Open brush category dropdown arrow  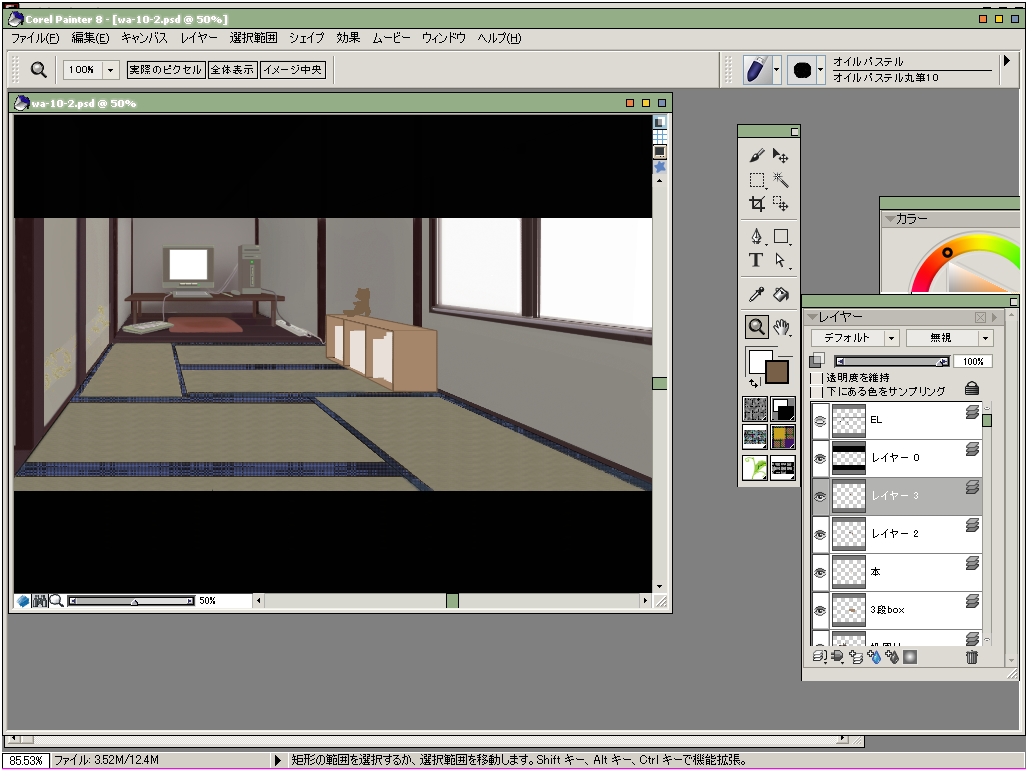click(x=777, y=70)
